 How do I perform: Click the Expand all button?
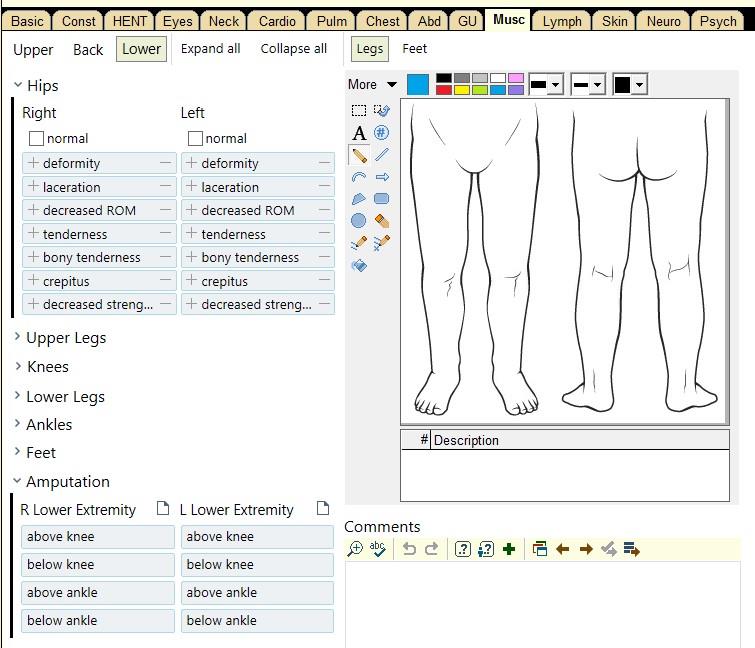point(210,49)
